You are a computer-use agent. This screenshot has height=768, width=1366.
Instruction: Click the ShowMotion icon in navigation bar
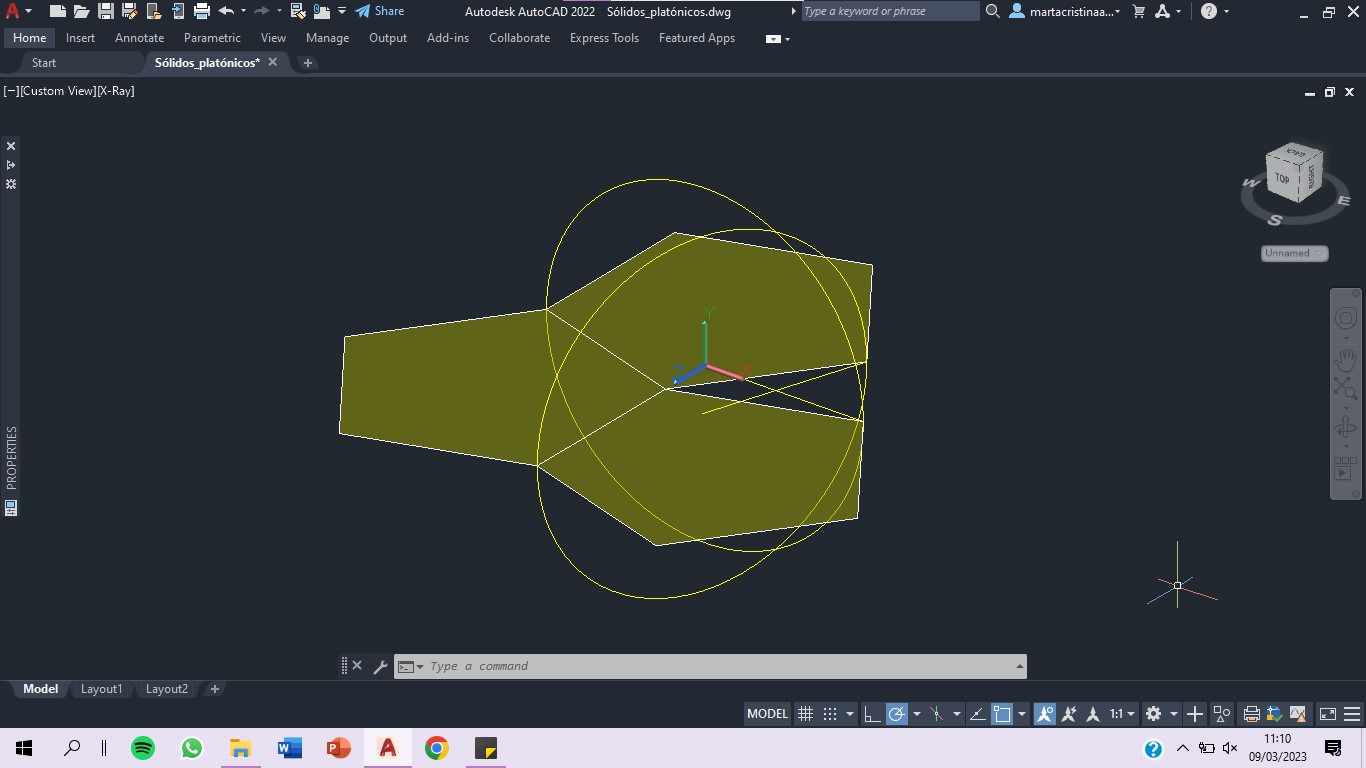[1346, 468]
